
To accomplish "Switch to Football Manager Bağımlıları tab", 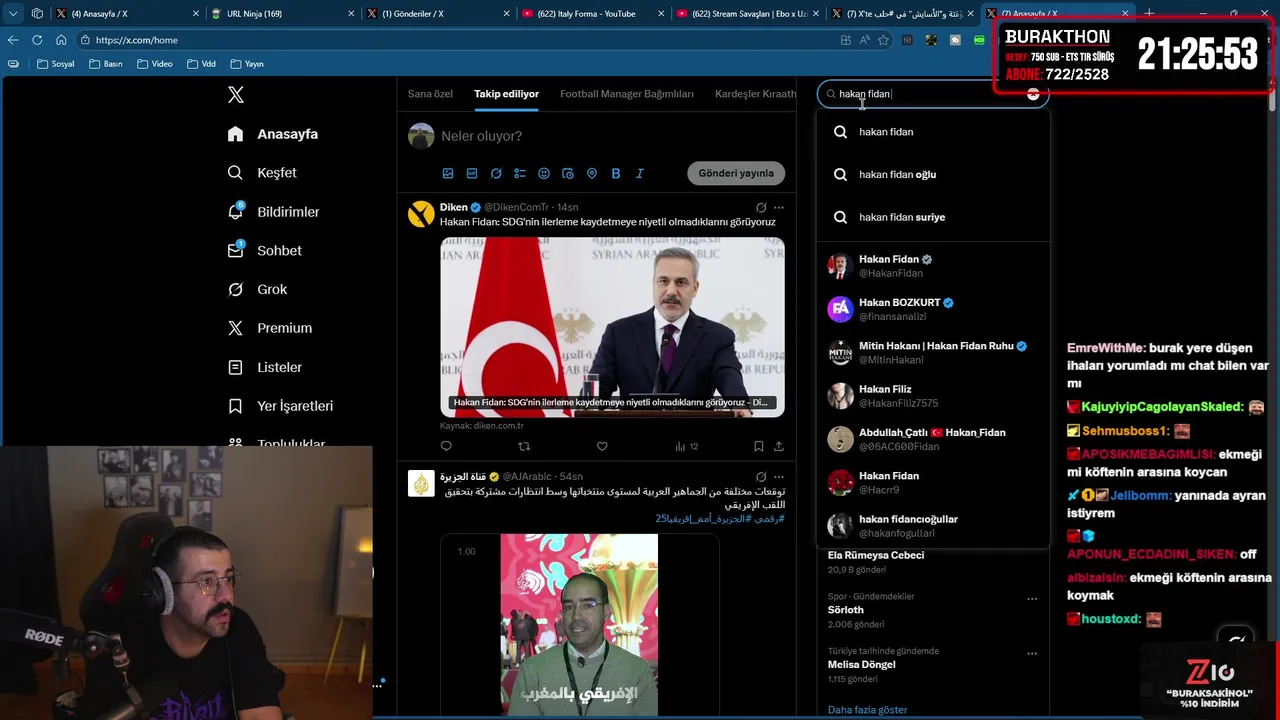I will coord(626,94).
